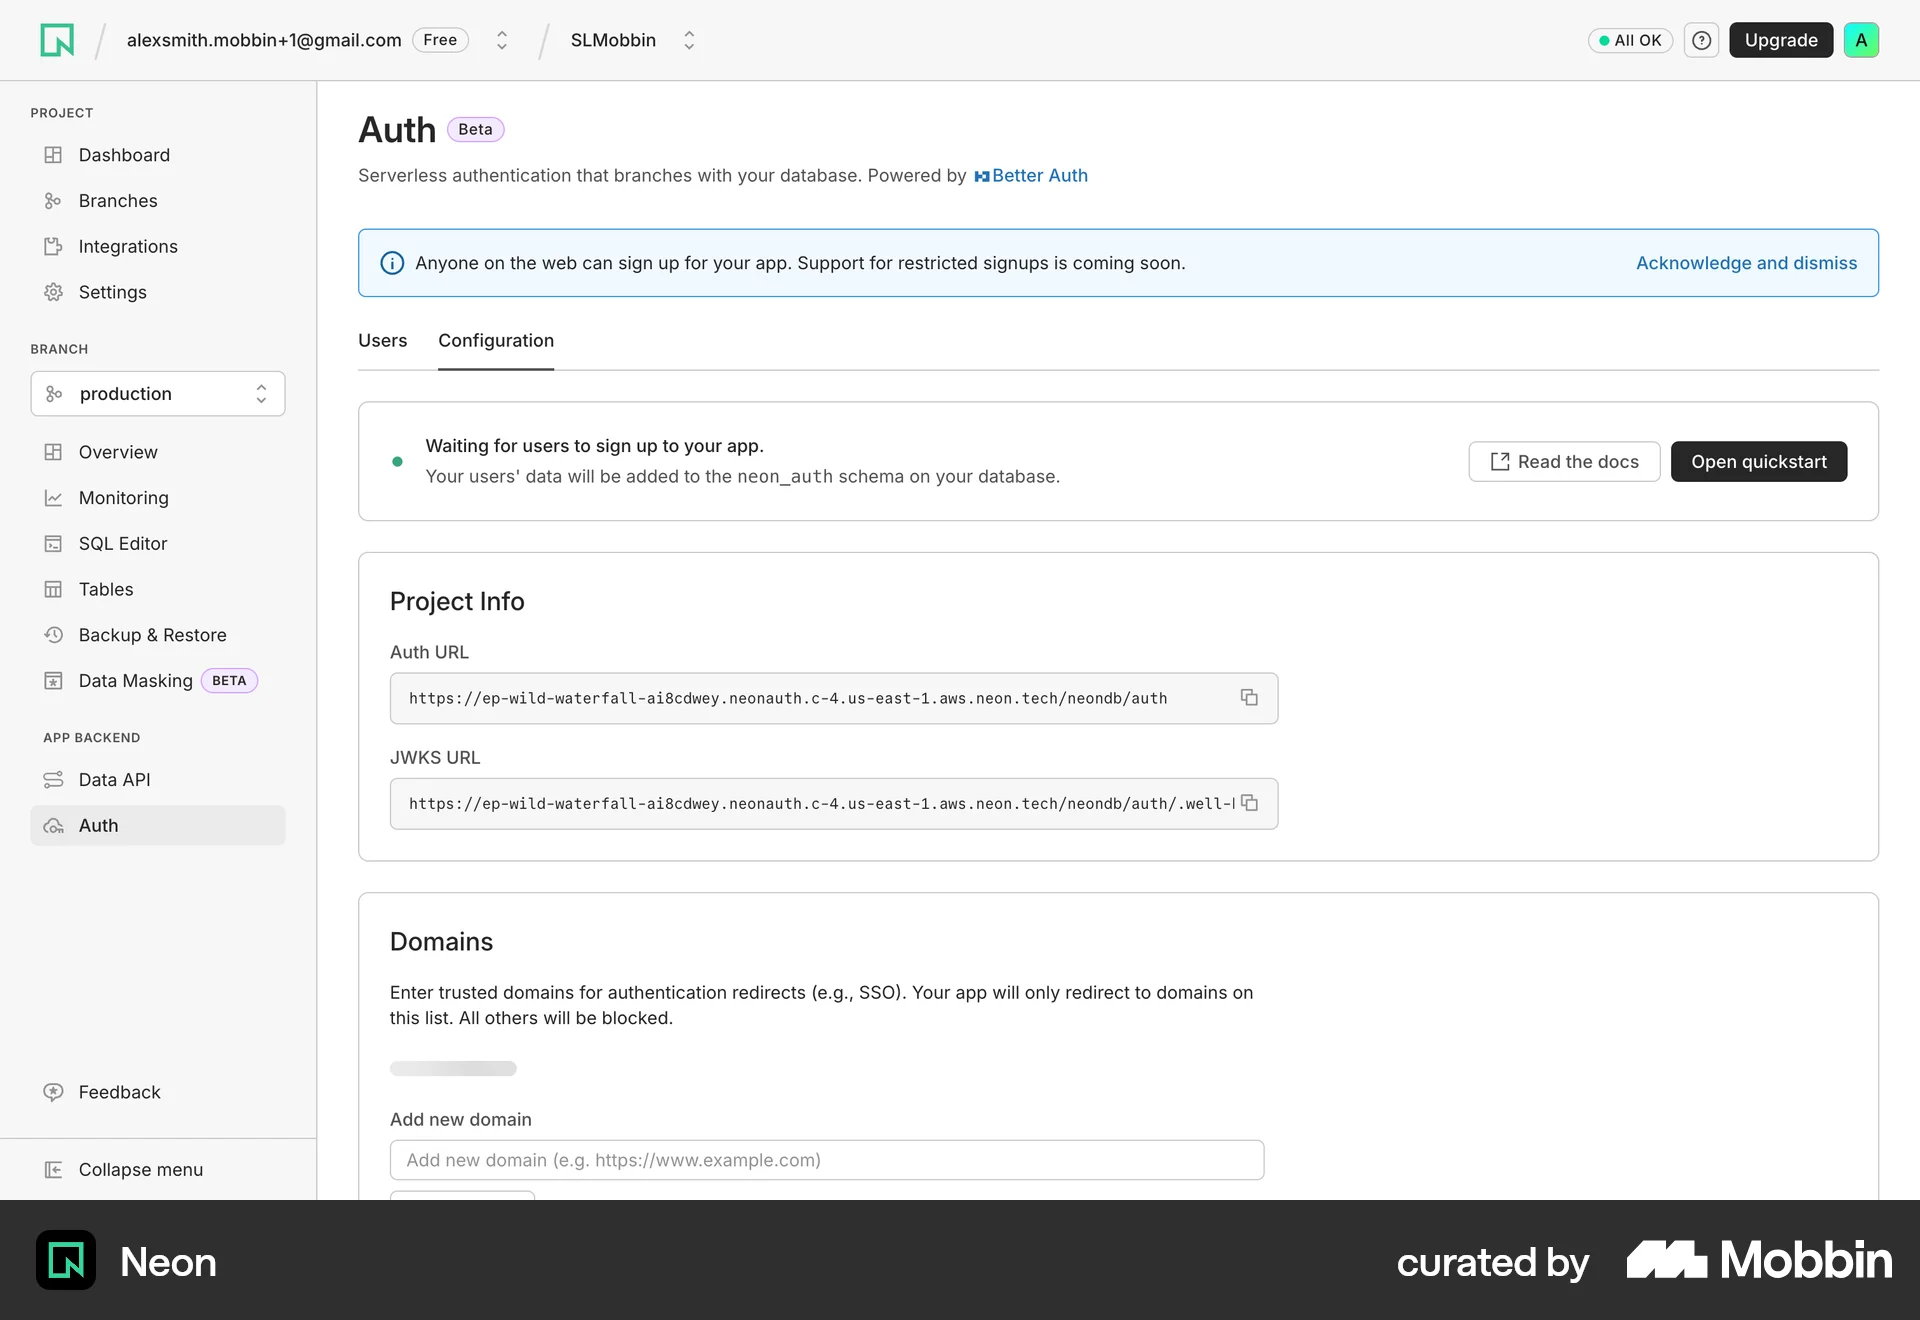Click the Neon logo in top bar
1920x1320 pixels.
coord(57,40)
